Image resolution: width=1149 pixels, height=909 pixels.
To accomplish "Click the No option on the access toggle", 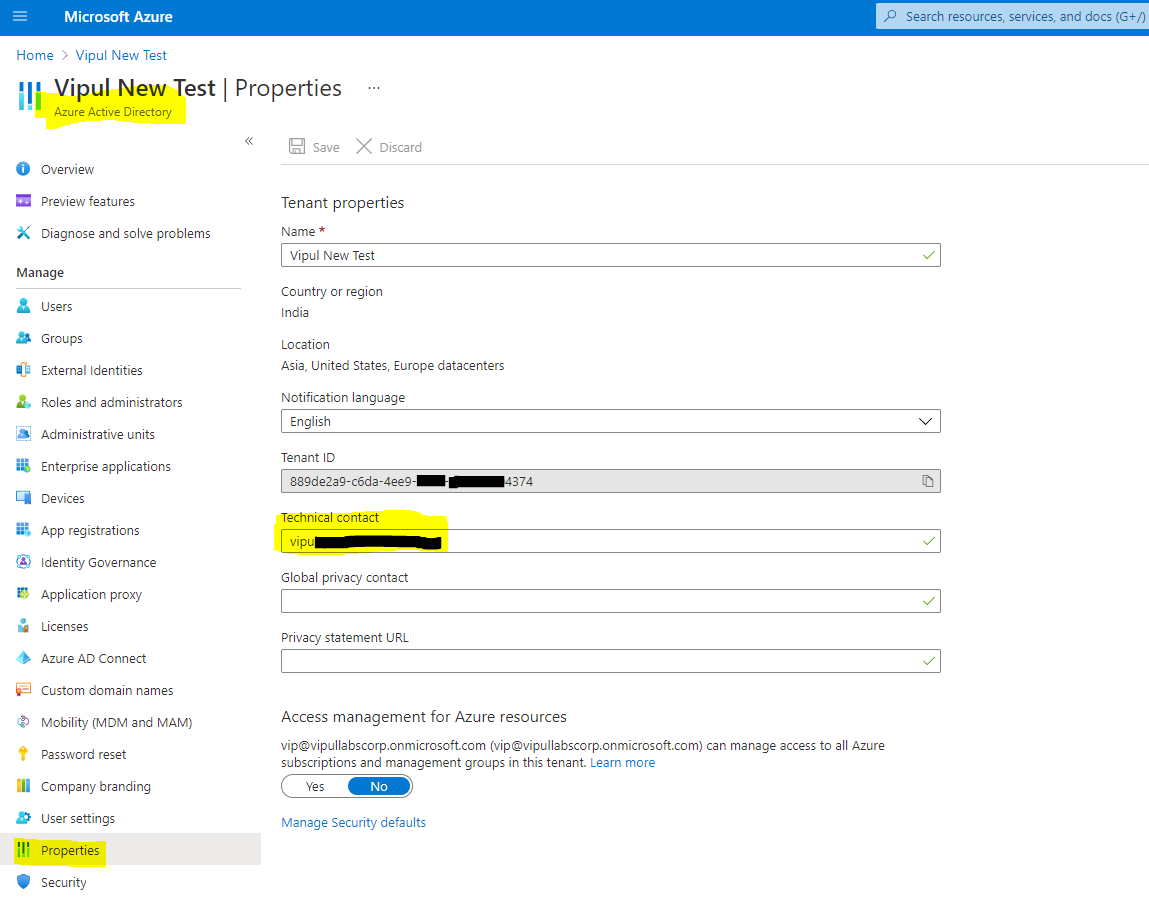I will (x=378, y=786).
